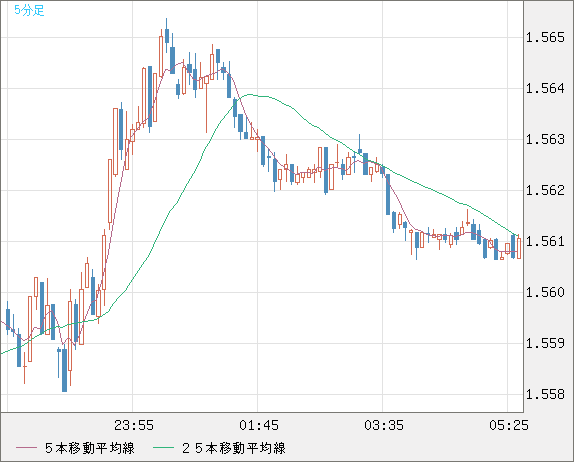Click the 1.560 price axis label
This screenshot has width=574, height=462.
545,292
